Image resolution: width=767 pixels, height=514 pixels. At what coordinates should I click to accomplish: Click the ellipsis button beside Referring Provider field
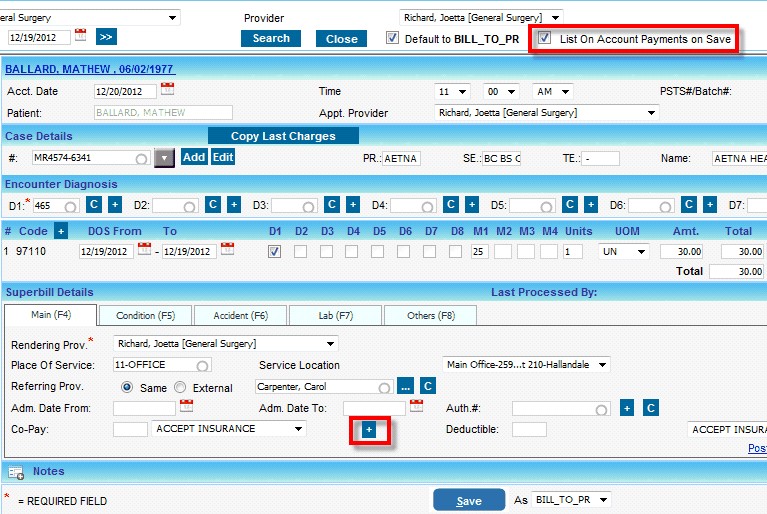[405, 387]
